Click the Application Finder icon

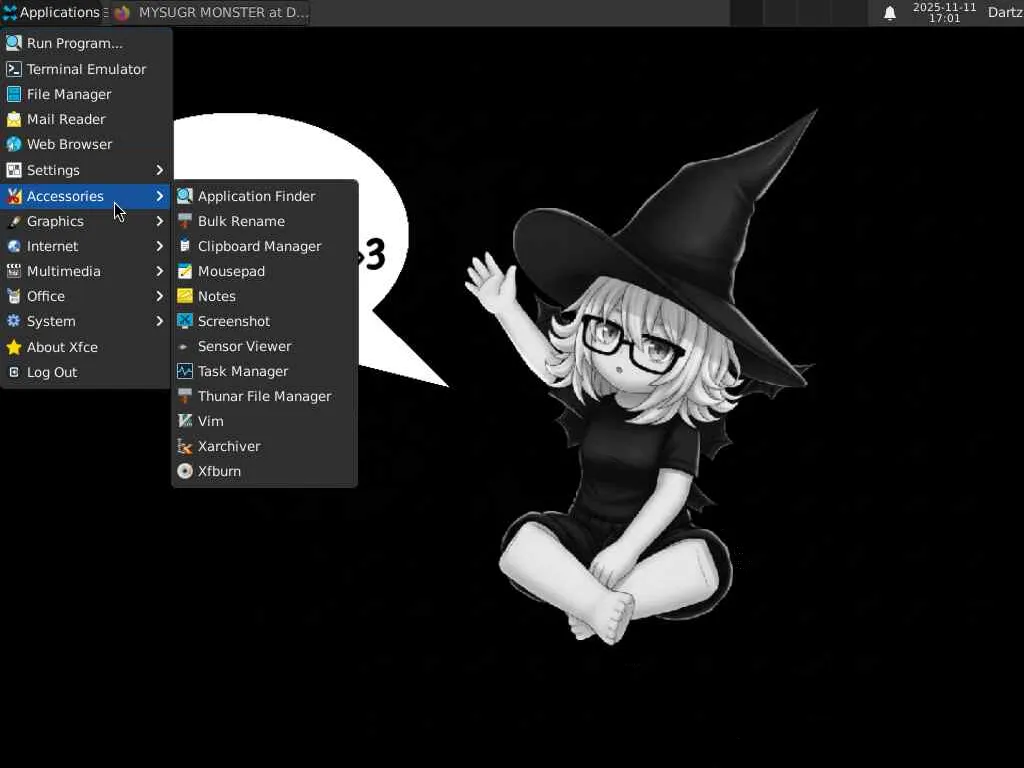[x=185, y=196]
